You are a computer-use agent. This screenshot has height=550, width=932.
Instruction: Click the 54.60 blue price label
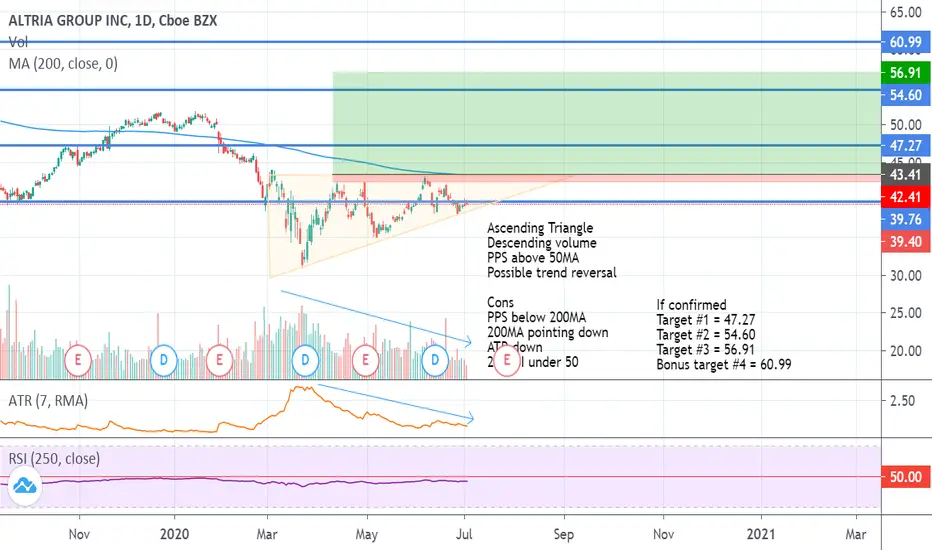(905, 95)
